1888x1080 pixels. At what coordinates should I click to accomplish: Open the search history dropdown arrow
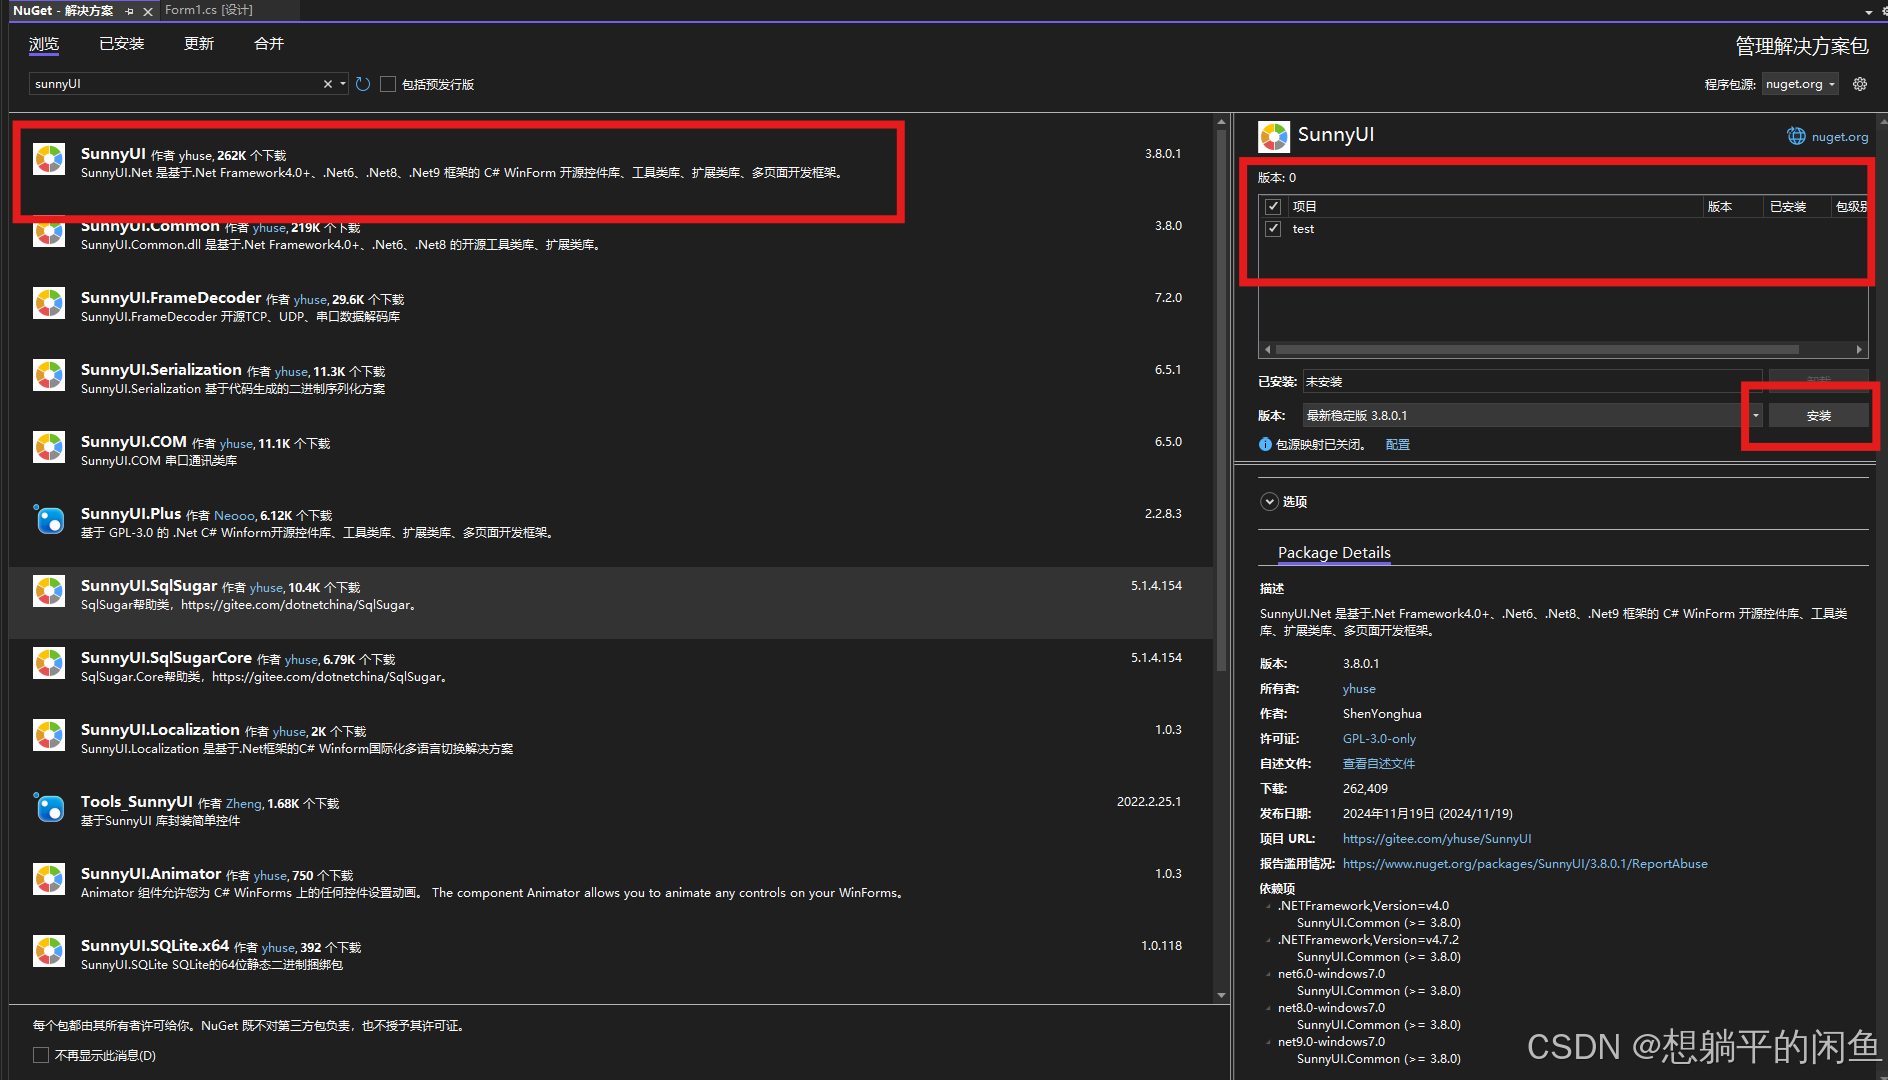point(343,84)
